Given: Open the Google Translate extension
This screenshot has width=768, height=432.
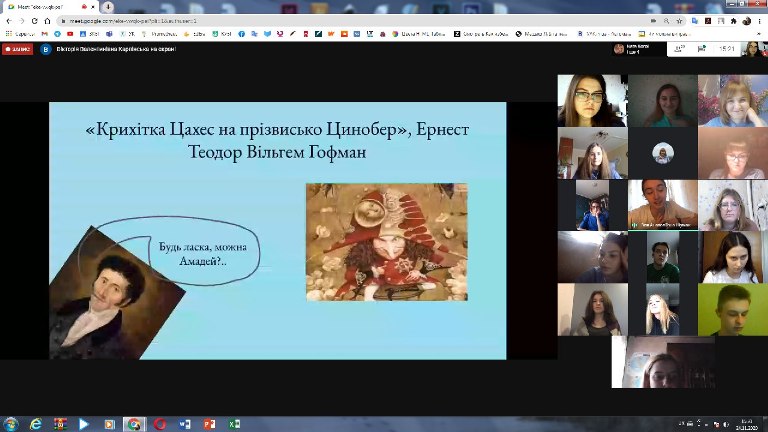Looking at the screenshot, I should point(695,21).
